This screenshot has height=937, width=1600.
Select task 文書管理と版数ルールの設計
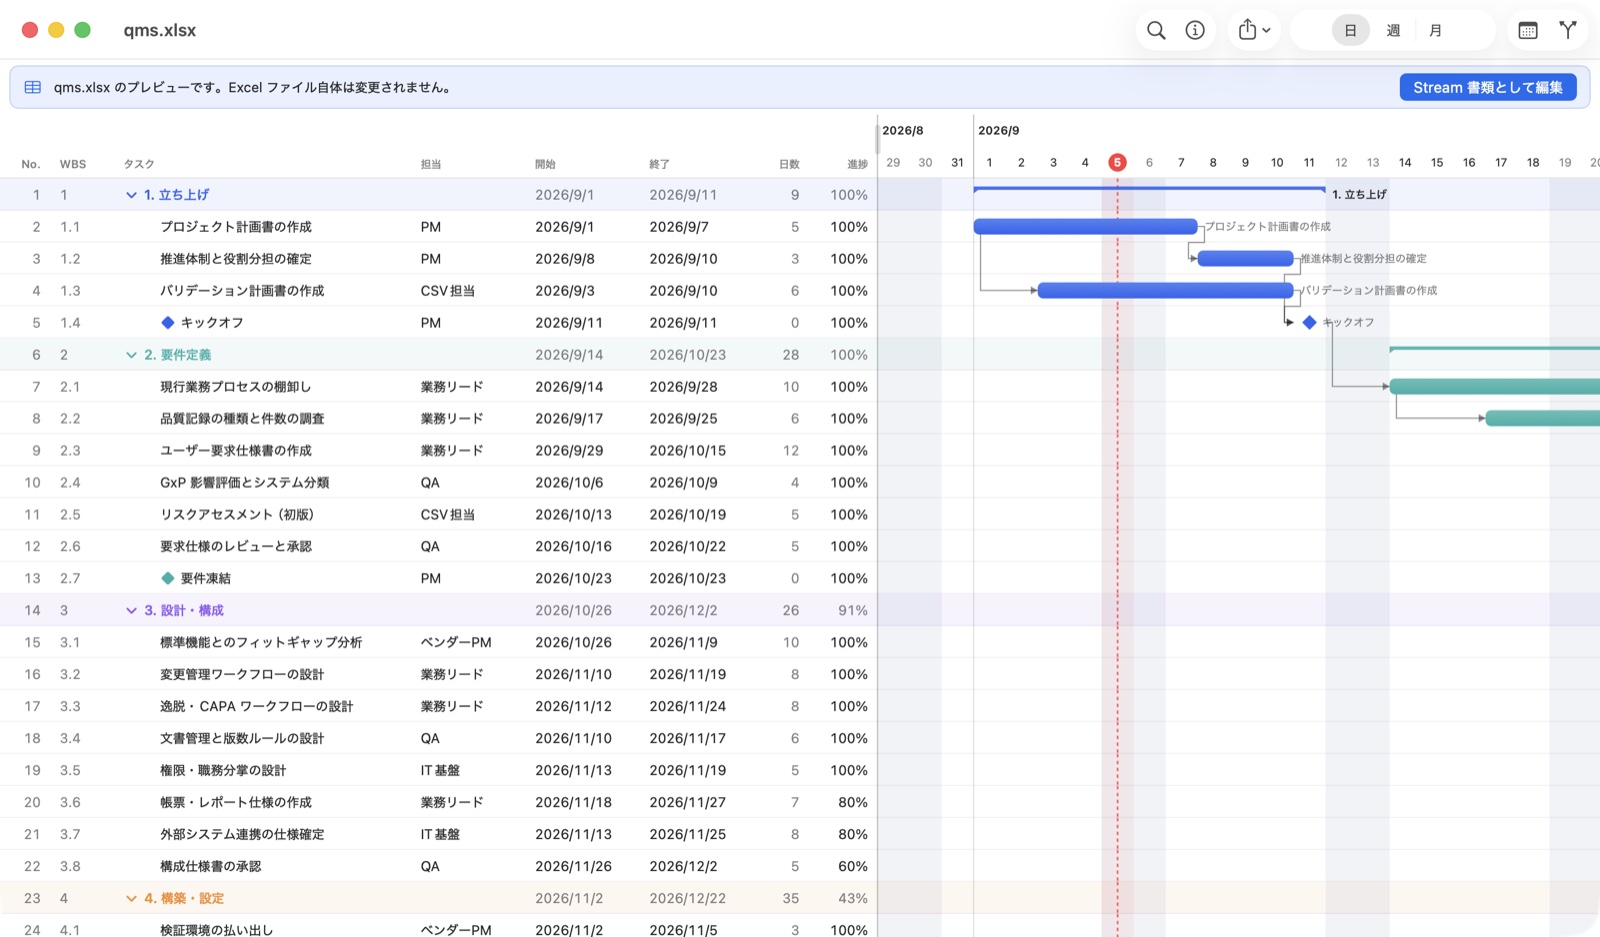(242, 739)
